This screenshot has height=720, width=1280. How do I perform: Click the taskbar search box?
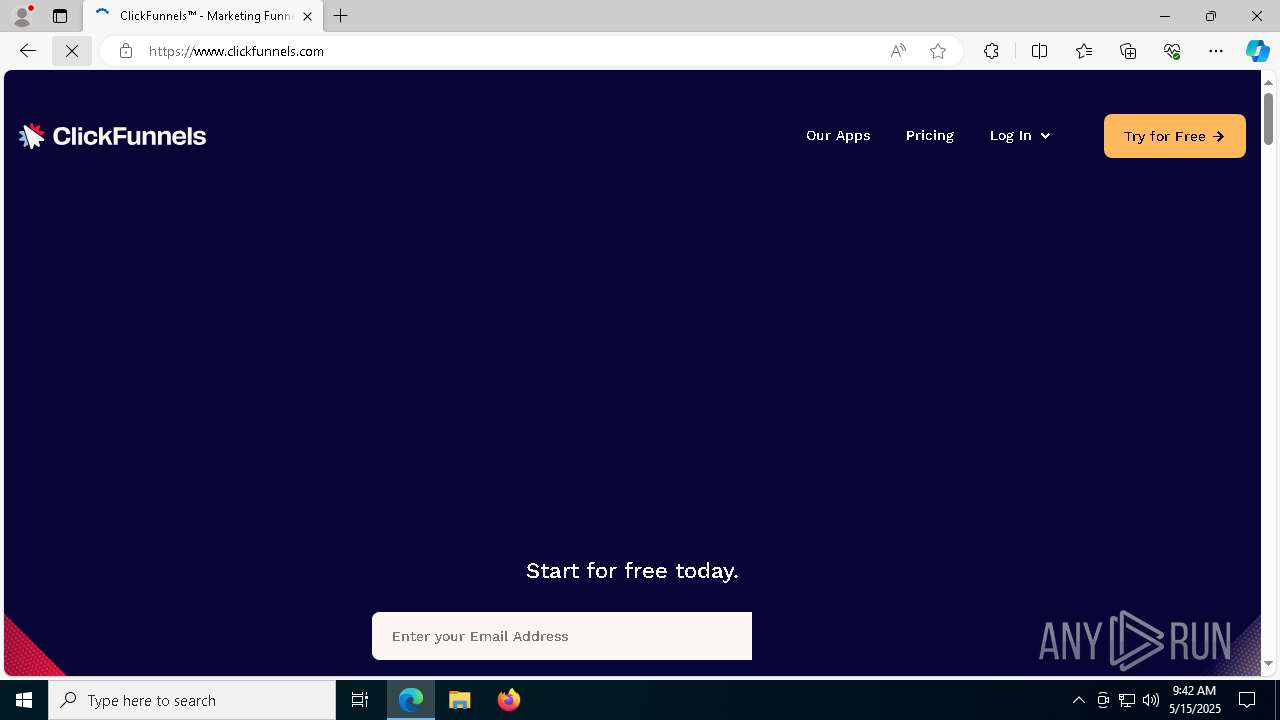(x=192, y=700)
